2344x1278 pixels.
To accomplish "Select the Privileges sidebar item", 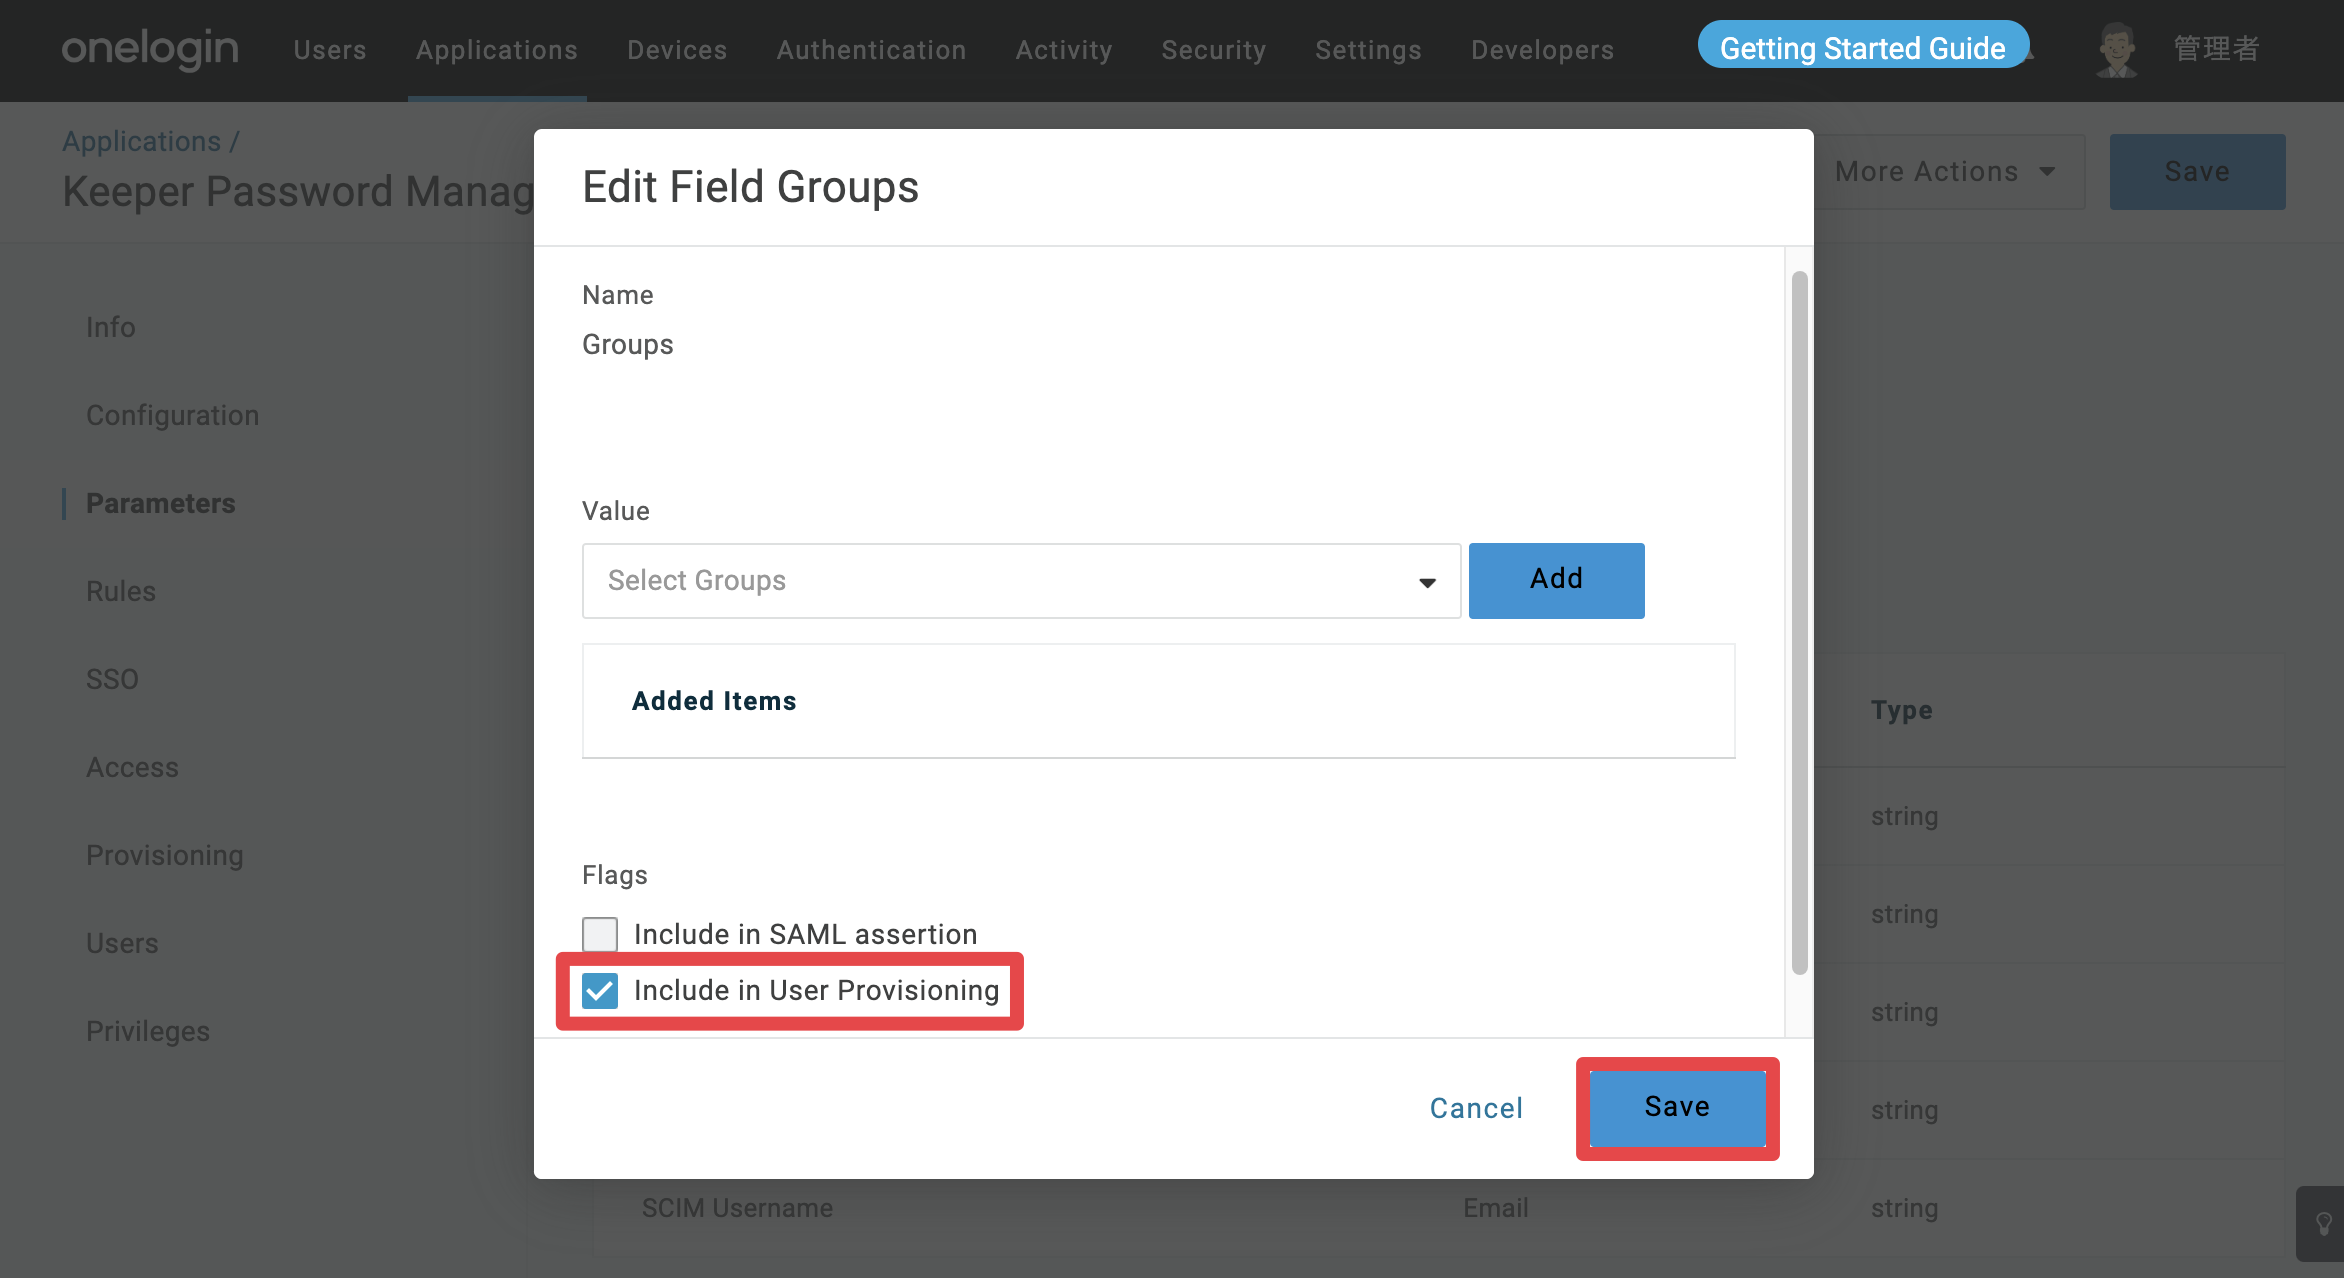I will point(148,1032).
